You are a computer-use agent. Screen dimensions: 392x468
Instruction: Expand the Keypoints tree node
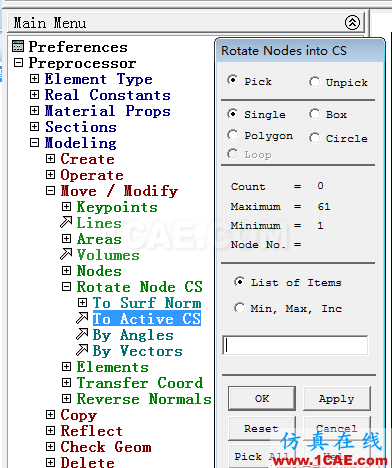[66, 207]
